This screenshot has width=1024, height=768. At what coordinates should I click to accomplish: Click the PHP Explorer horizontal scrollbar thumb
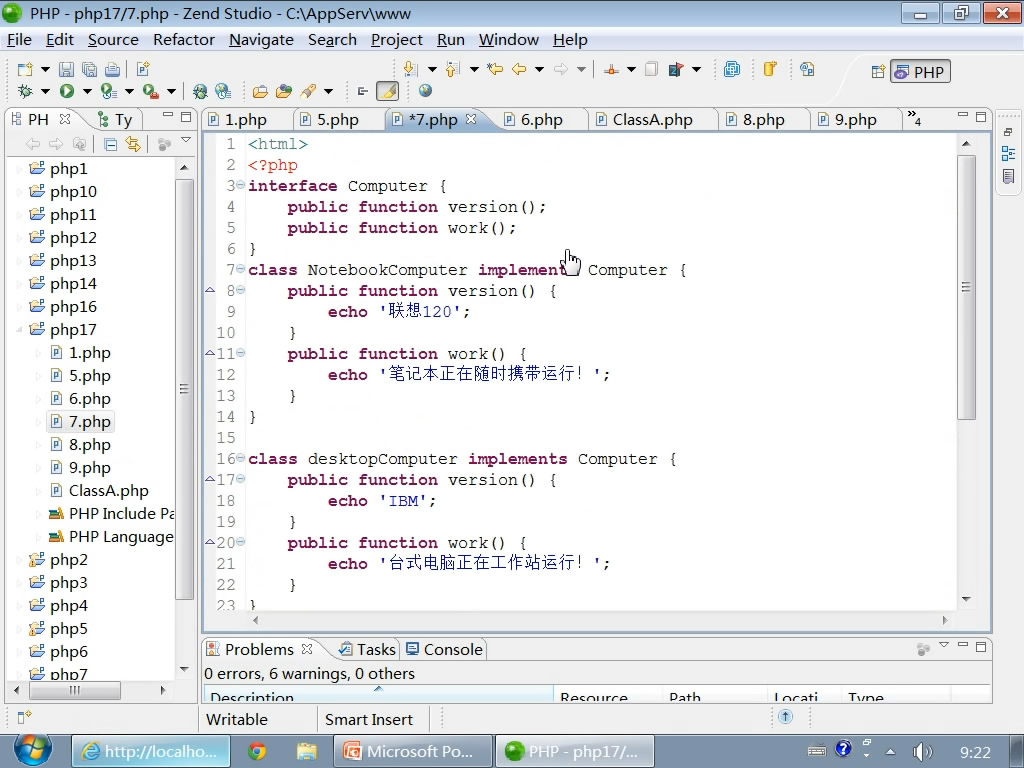click(74, 690)
